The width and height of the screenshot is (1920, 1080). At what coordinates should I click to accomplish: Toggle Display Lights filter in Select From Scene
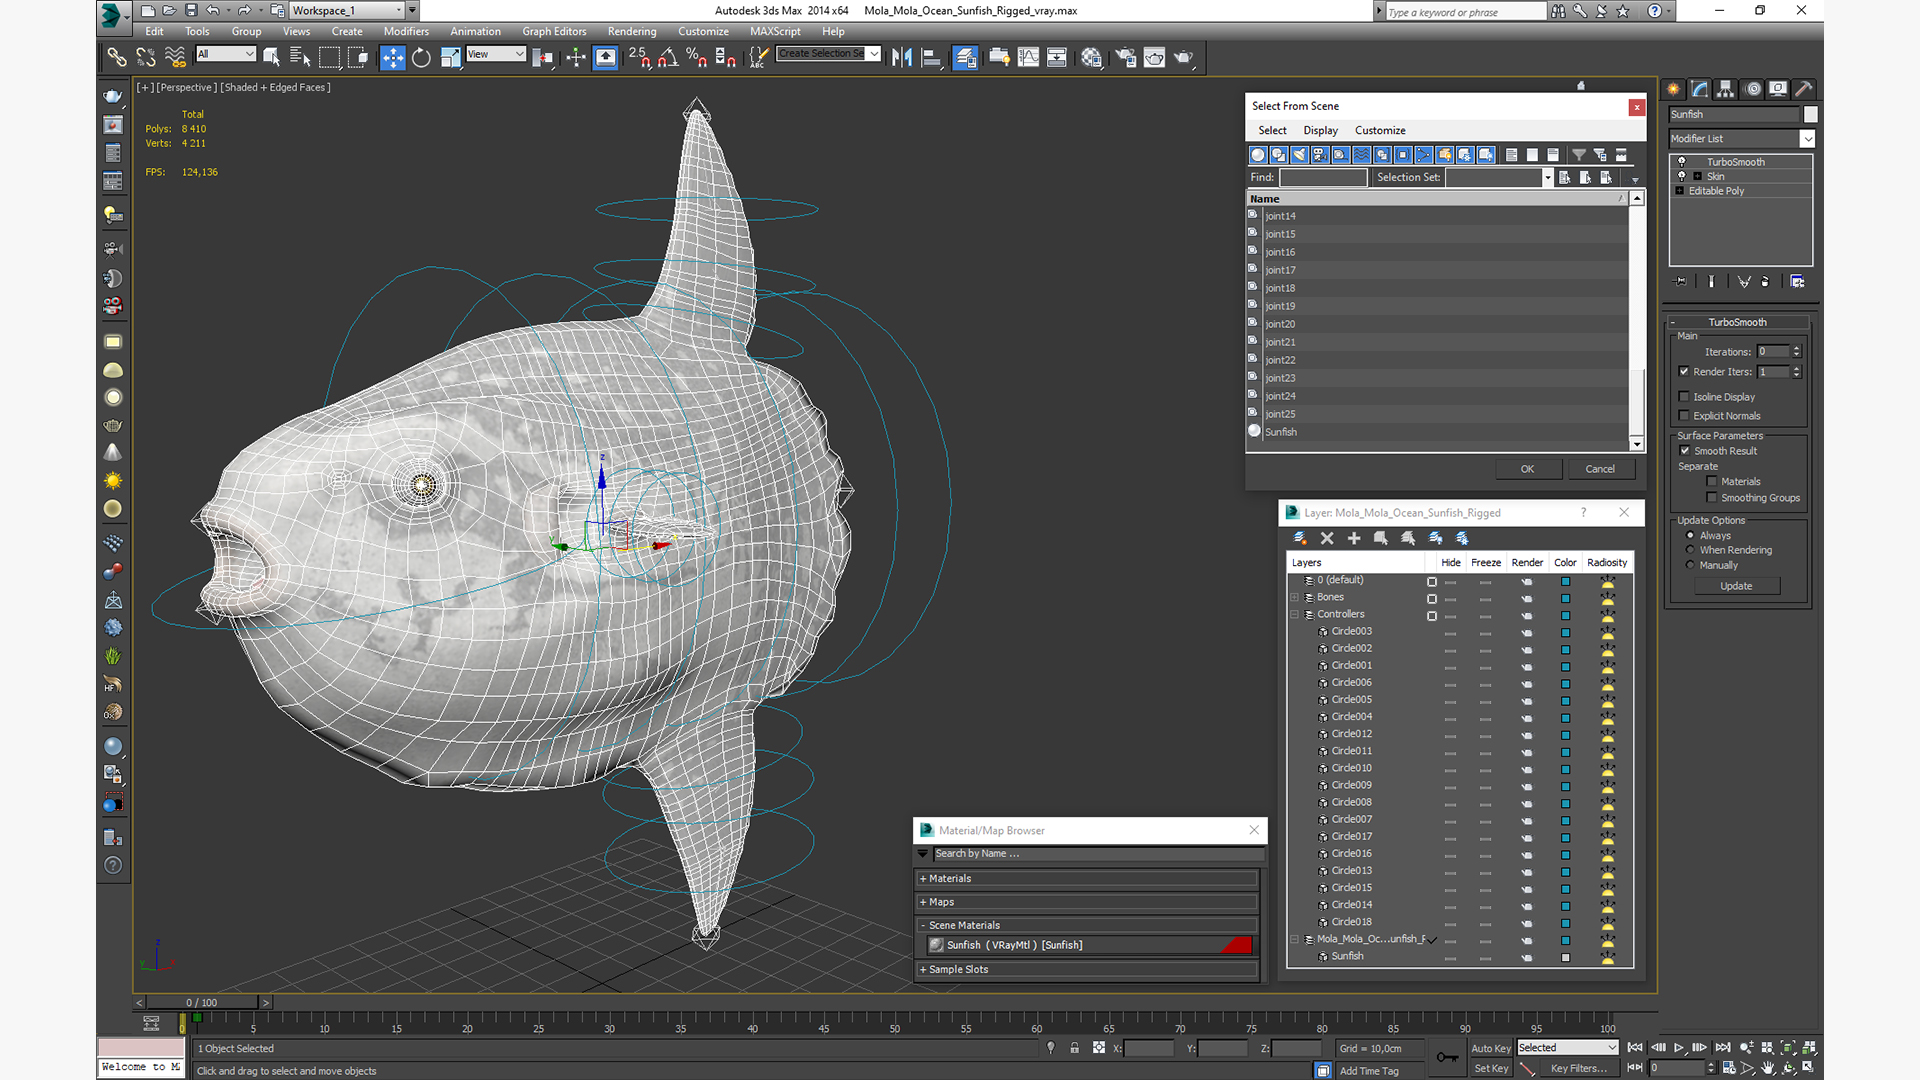[x=1299, y=155]
